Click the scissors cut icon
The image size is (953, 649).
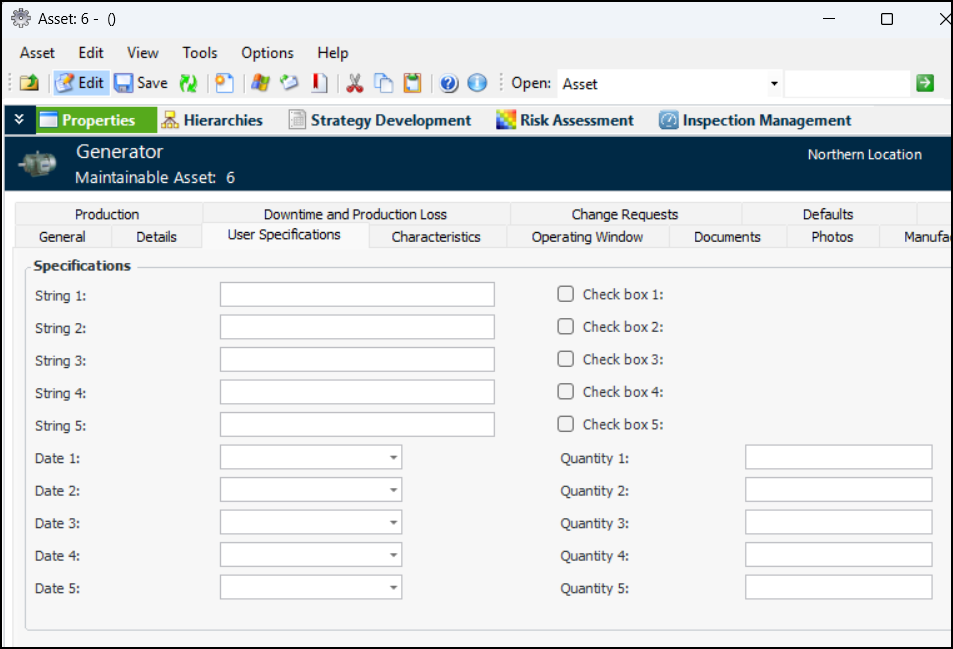(x=354, y=84)
